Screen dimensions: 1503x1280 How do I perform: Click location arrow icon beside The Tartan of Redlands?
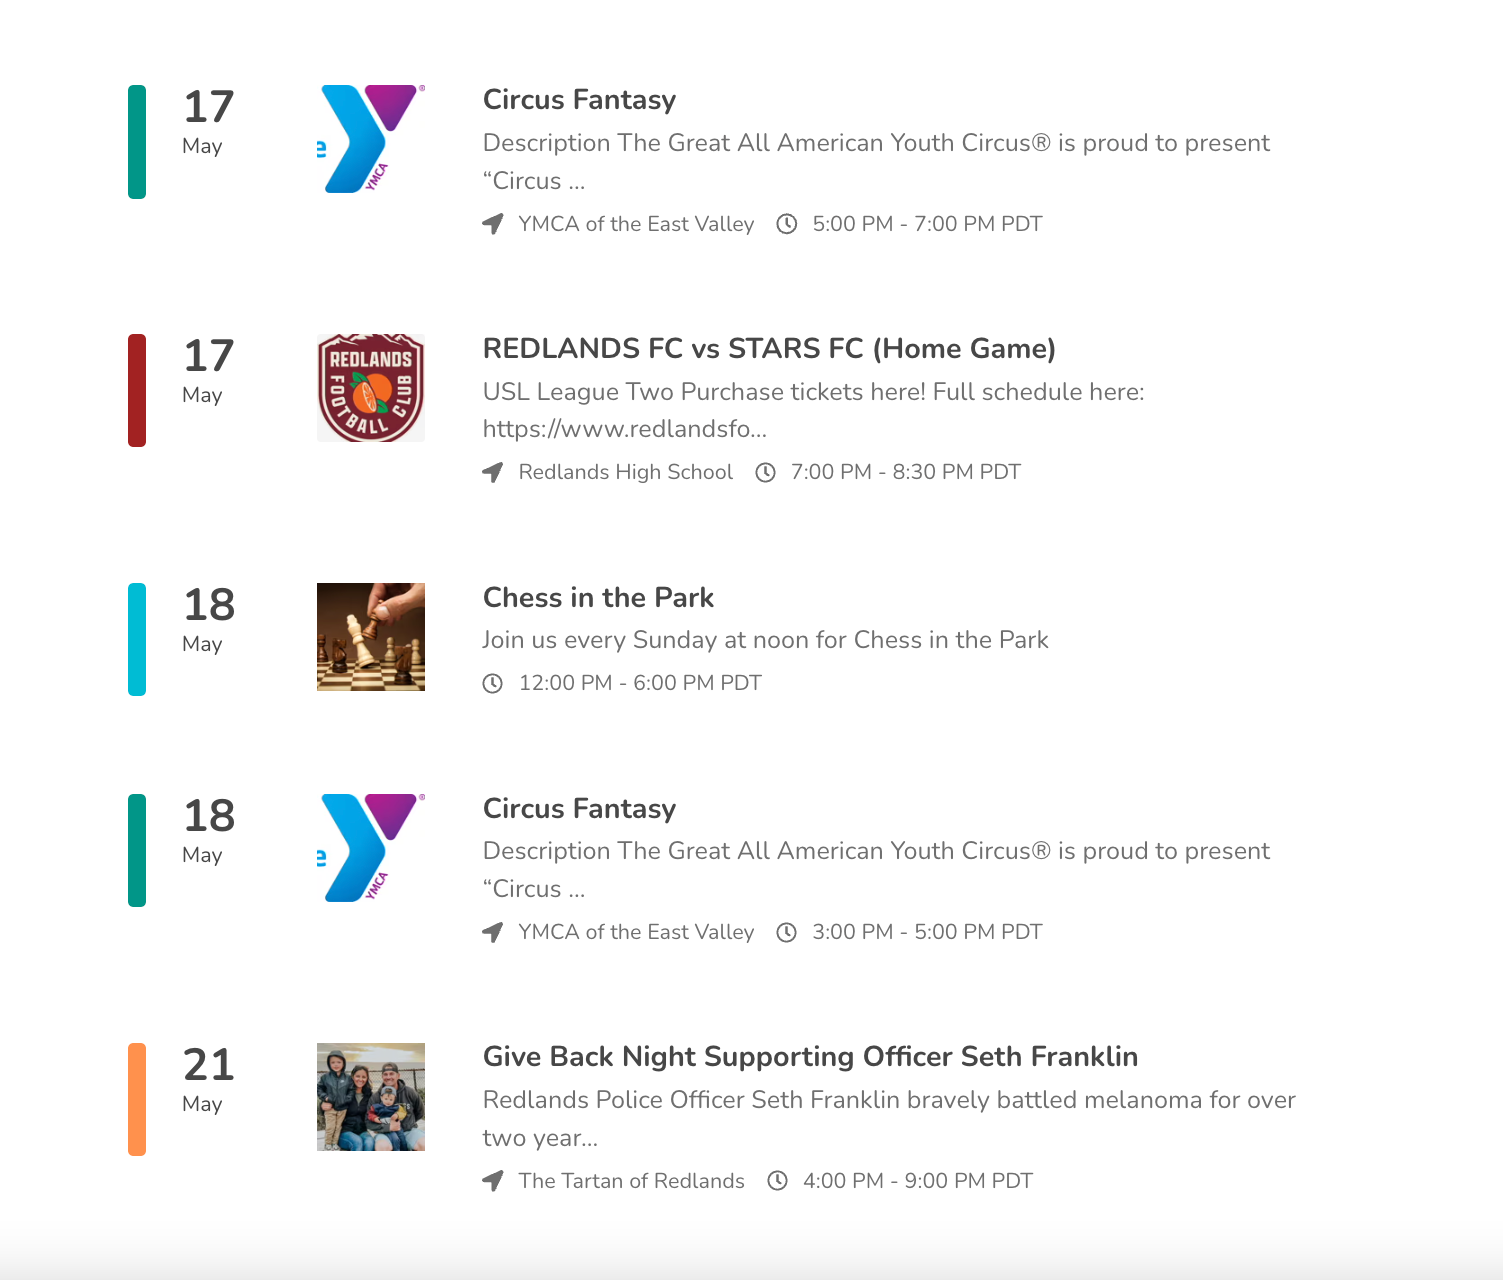(493, 1181)
